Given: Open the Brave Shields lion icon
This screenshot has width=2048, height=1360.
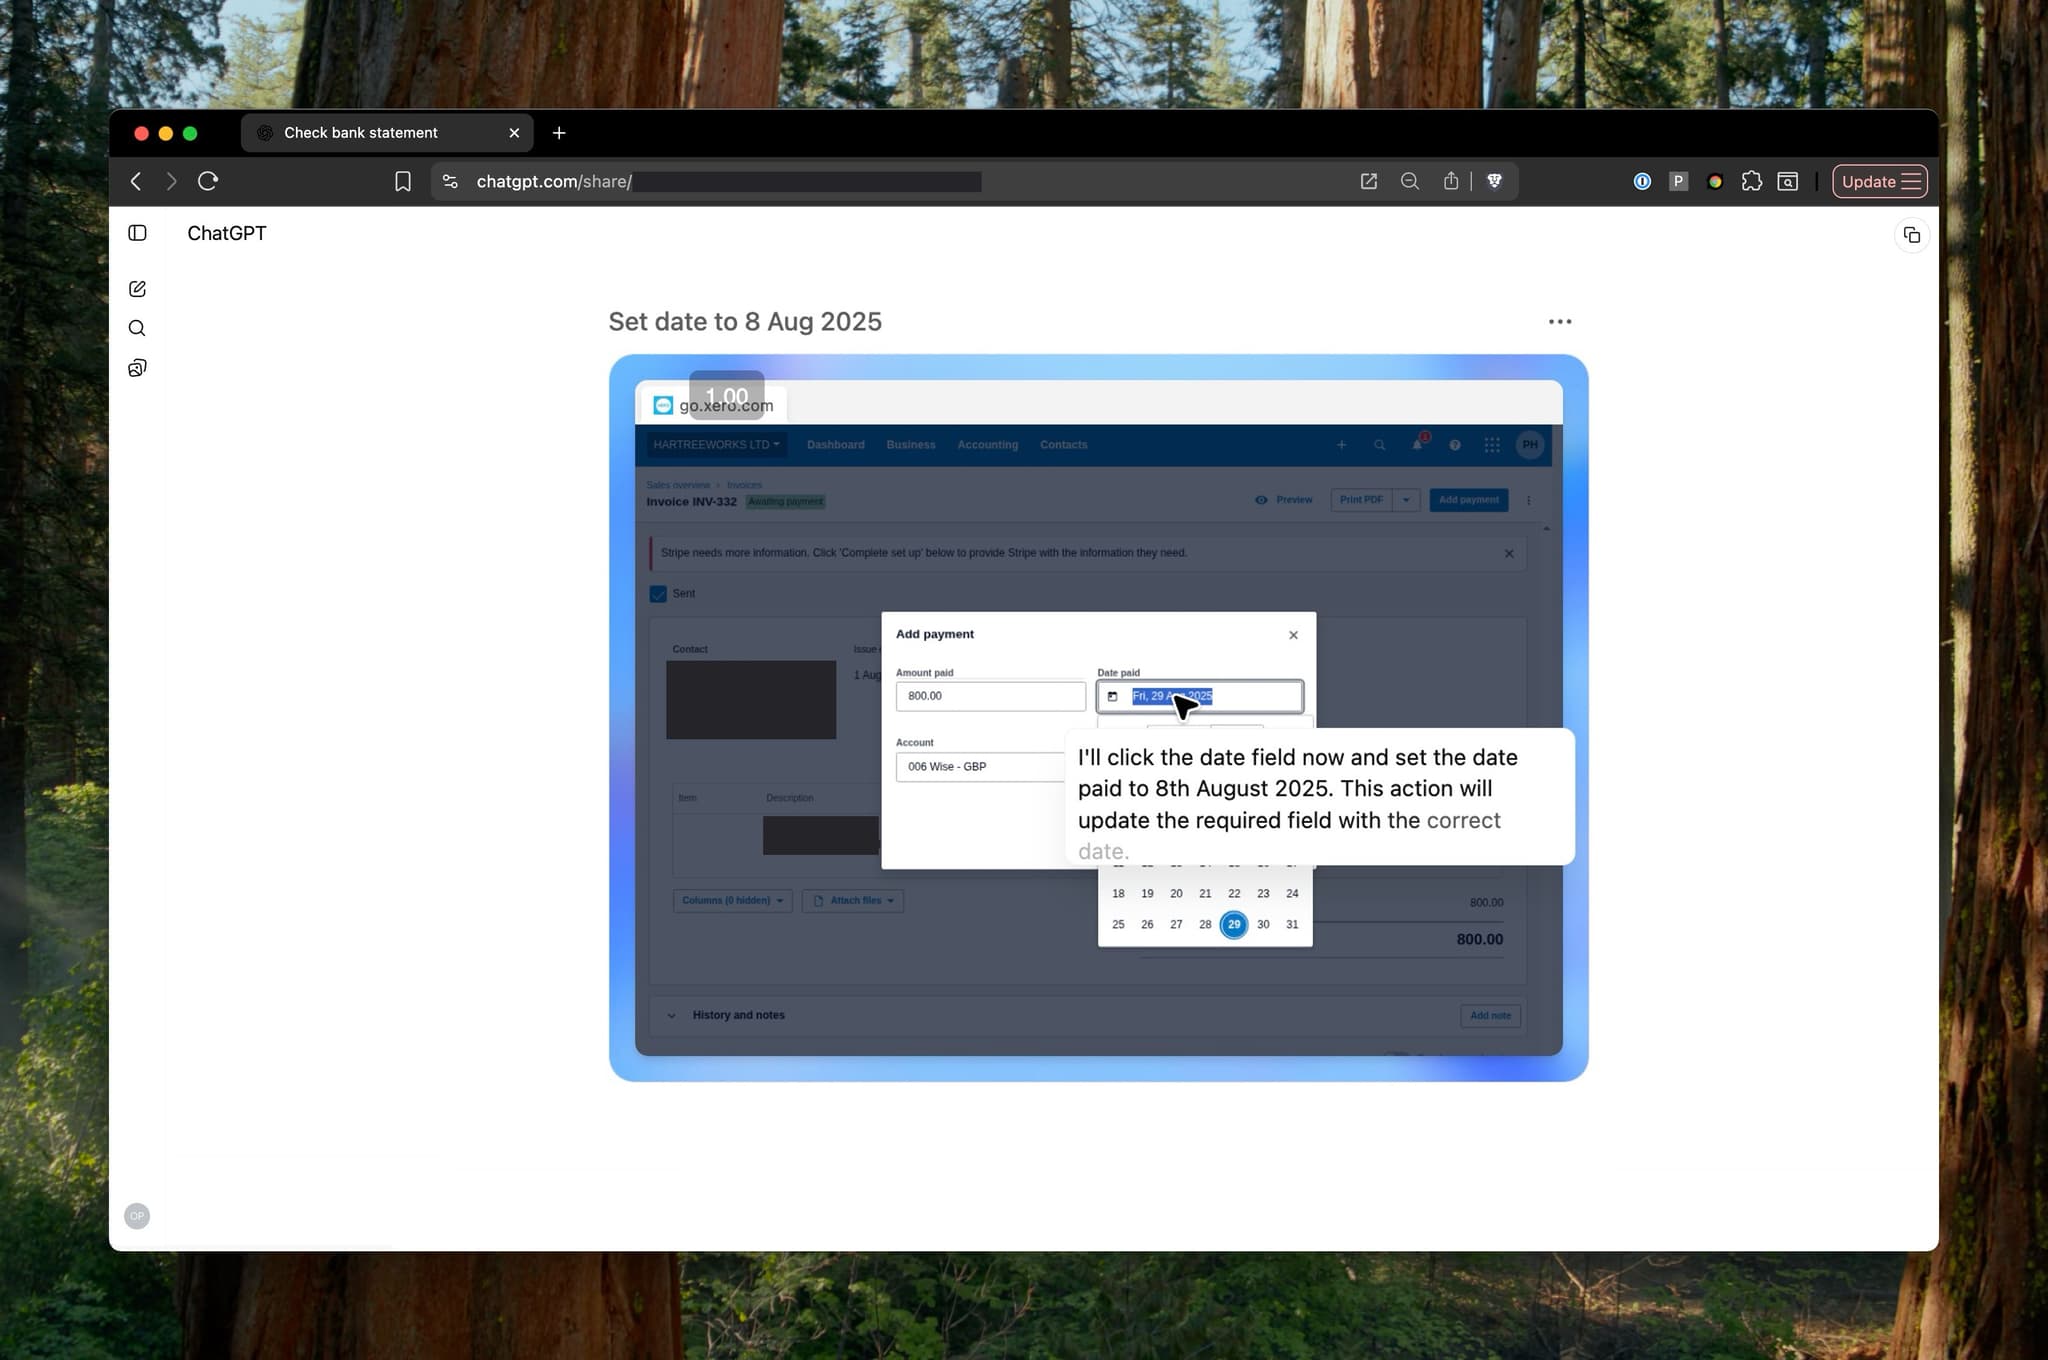Looking at the screenshot, I should tap(1495, 181).
